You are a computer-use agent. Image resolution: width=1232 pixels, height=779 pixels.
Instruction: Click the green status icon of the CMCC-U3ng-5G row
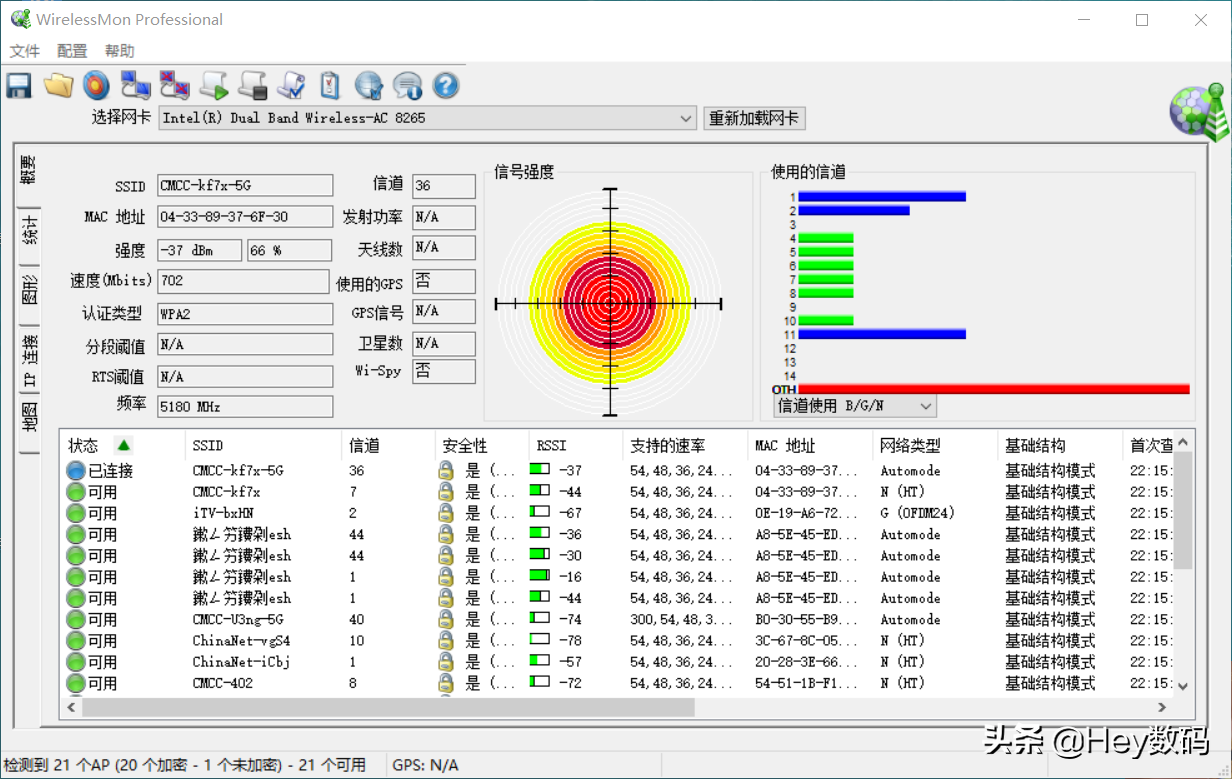[x=76, y=619]
